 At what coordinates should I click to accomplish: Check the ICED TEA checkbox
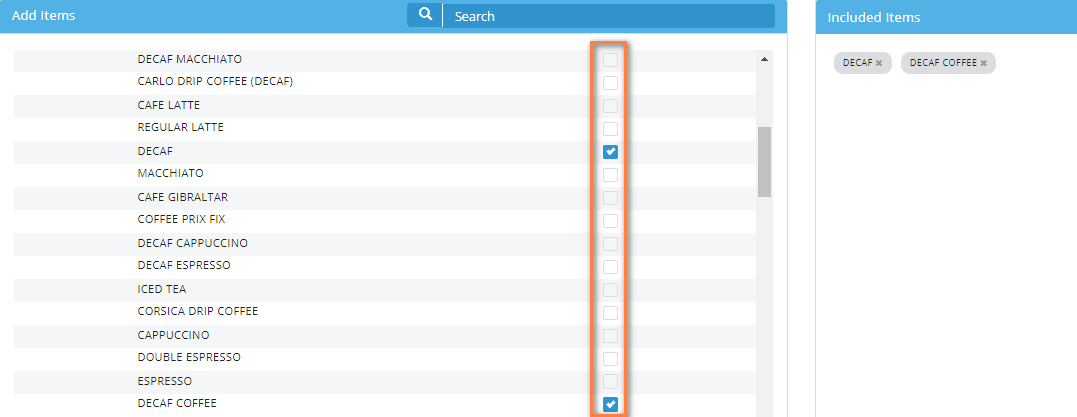click(x=610, y=289)
